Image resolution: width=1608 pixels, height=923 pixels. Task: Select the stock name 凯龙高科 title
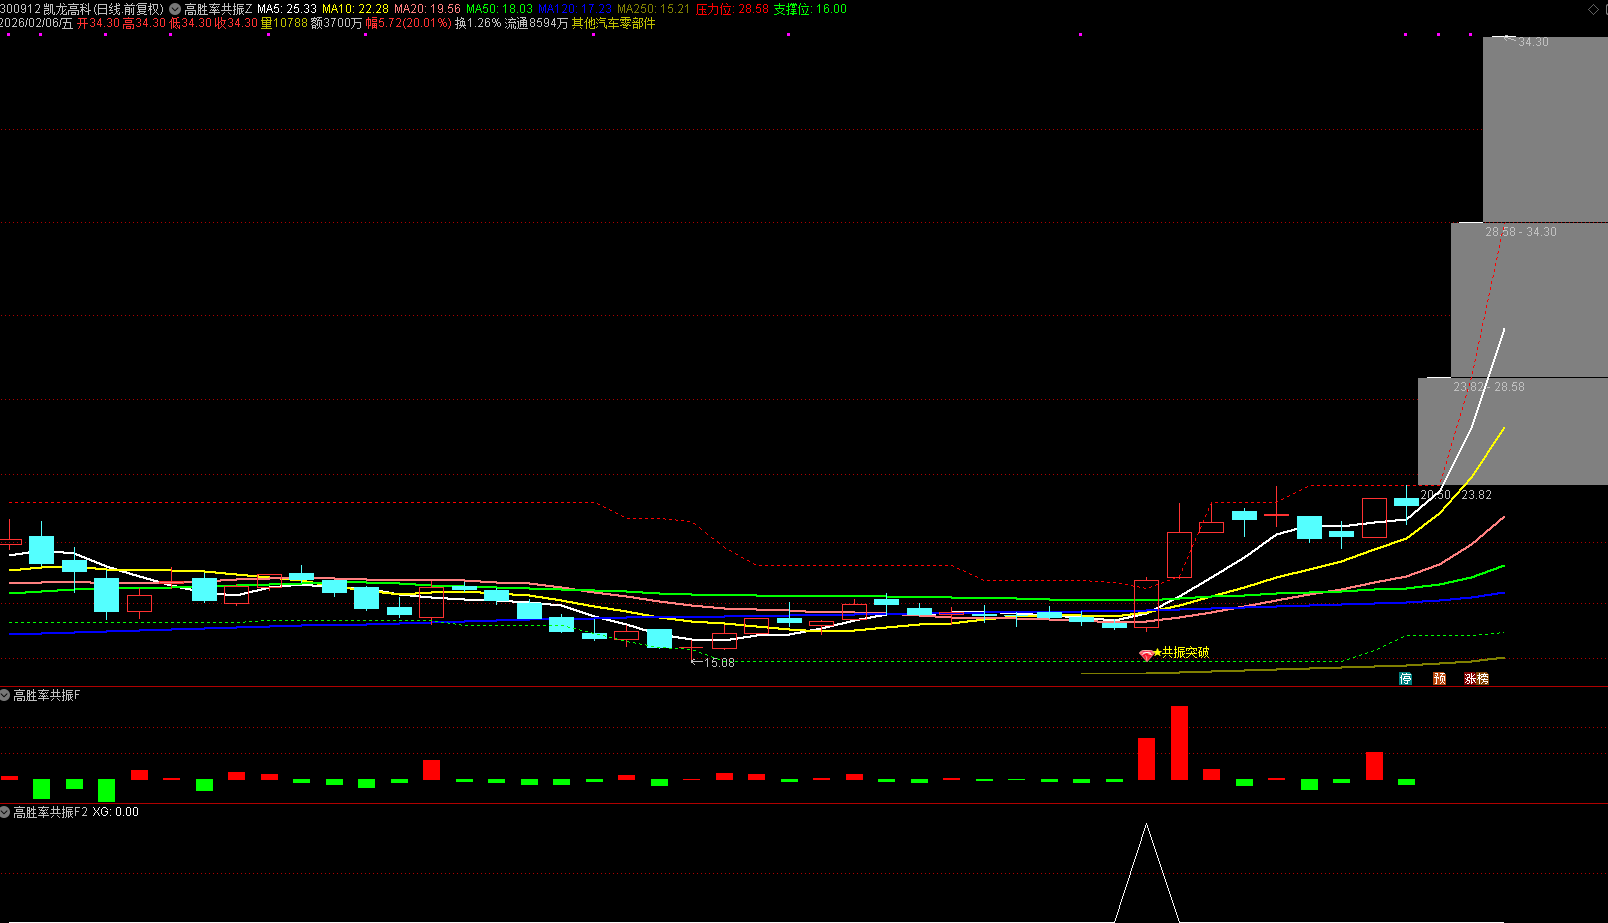click(67, 9)
